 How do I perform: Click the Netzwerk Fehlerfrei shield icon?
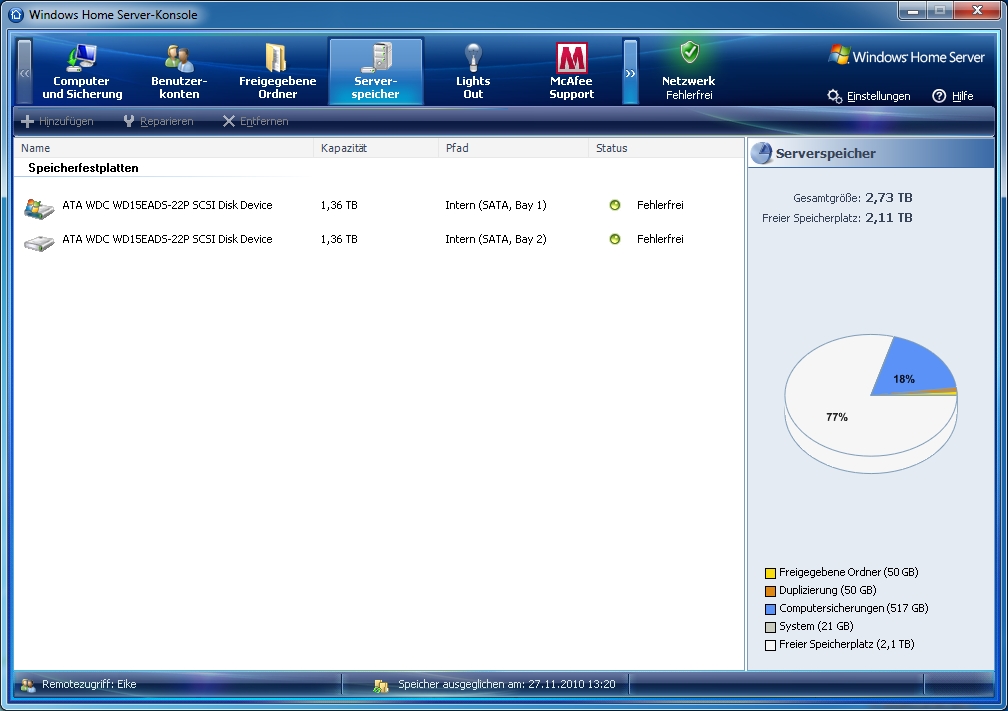click(690, 53)
